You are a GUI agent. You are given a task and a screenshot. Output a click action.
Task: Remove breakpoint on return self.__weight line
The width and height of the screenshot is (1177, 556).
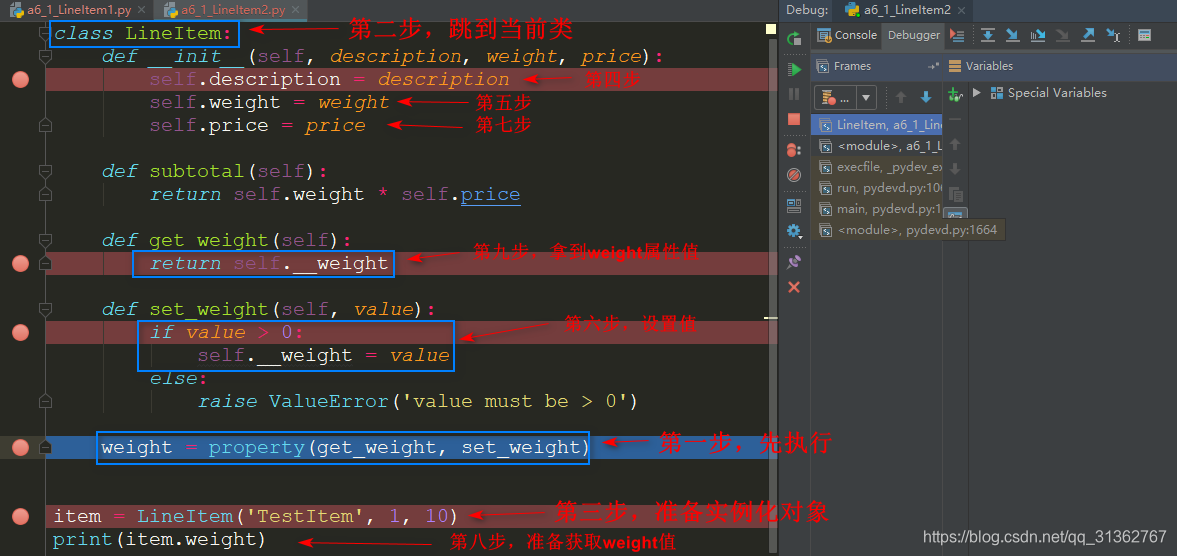coord(20,264)
